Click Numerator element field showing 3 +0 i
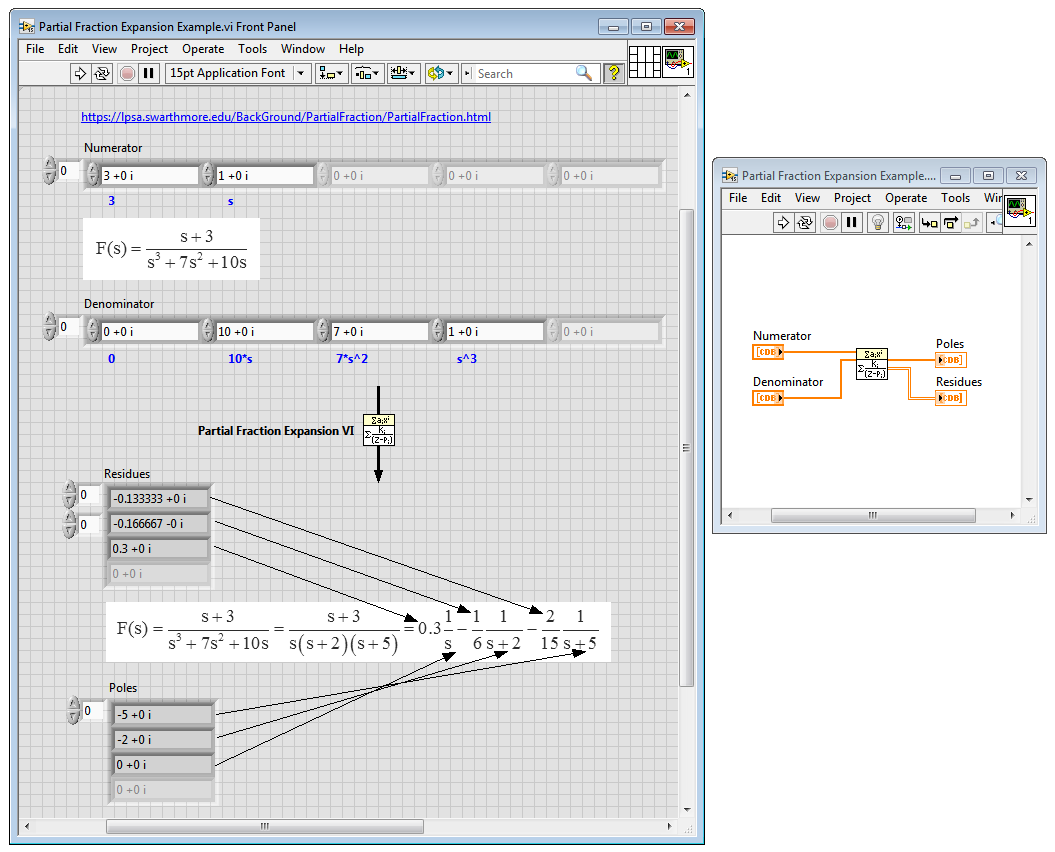This screenshot has width=1055, height=852. [149, 176]
